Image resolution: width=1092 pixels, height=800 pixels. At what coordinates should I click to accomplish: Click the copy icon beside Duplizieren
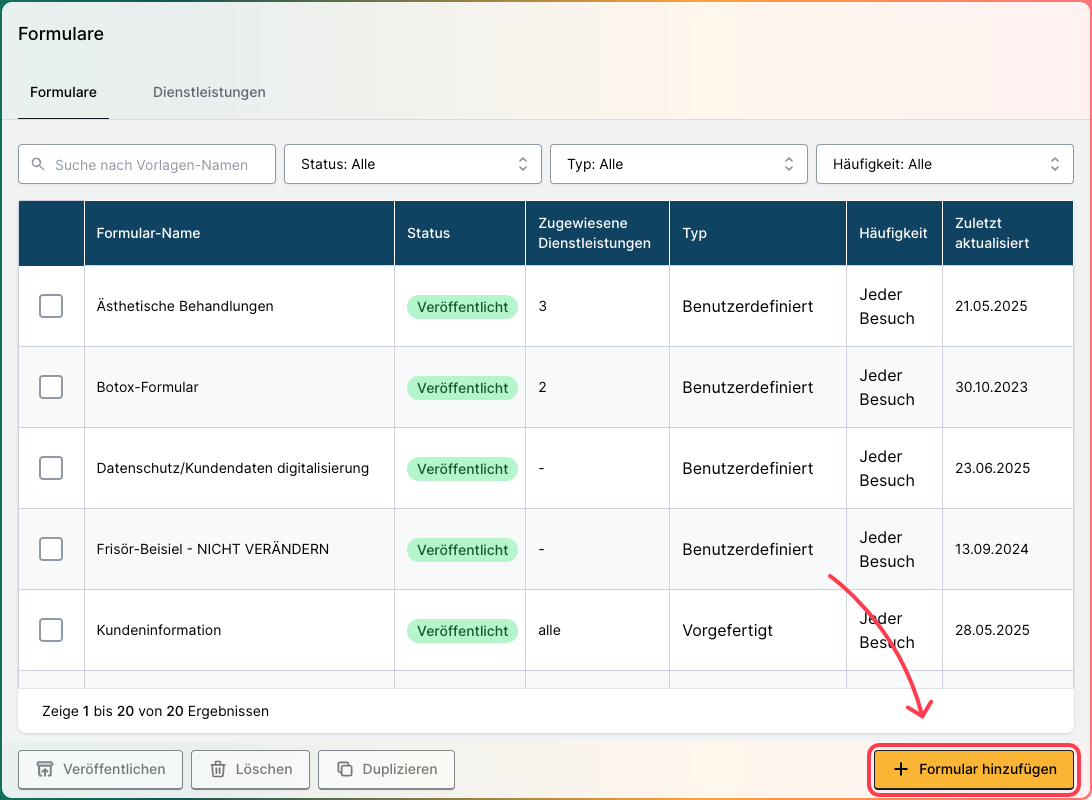(x=345, y=769)
